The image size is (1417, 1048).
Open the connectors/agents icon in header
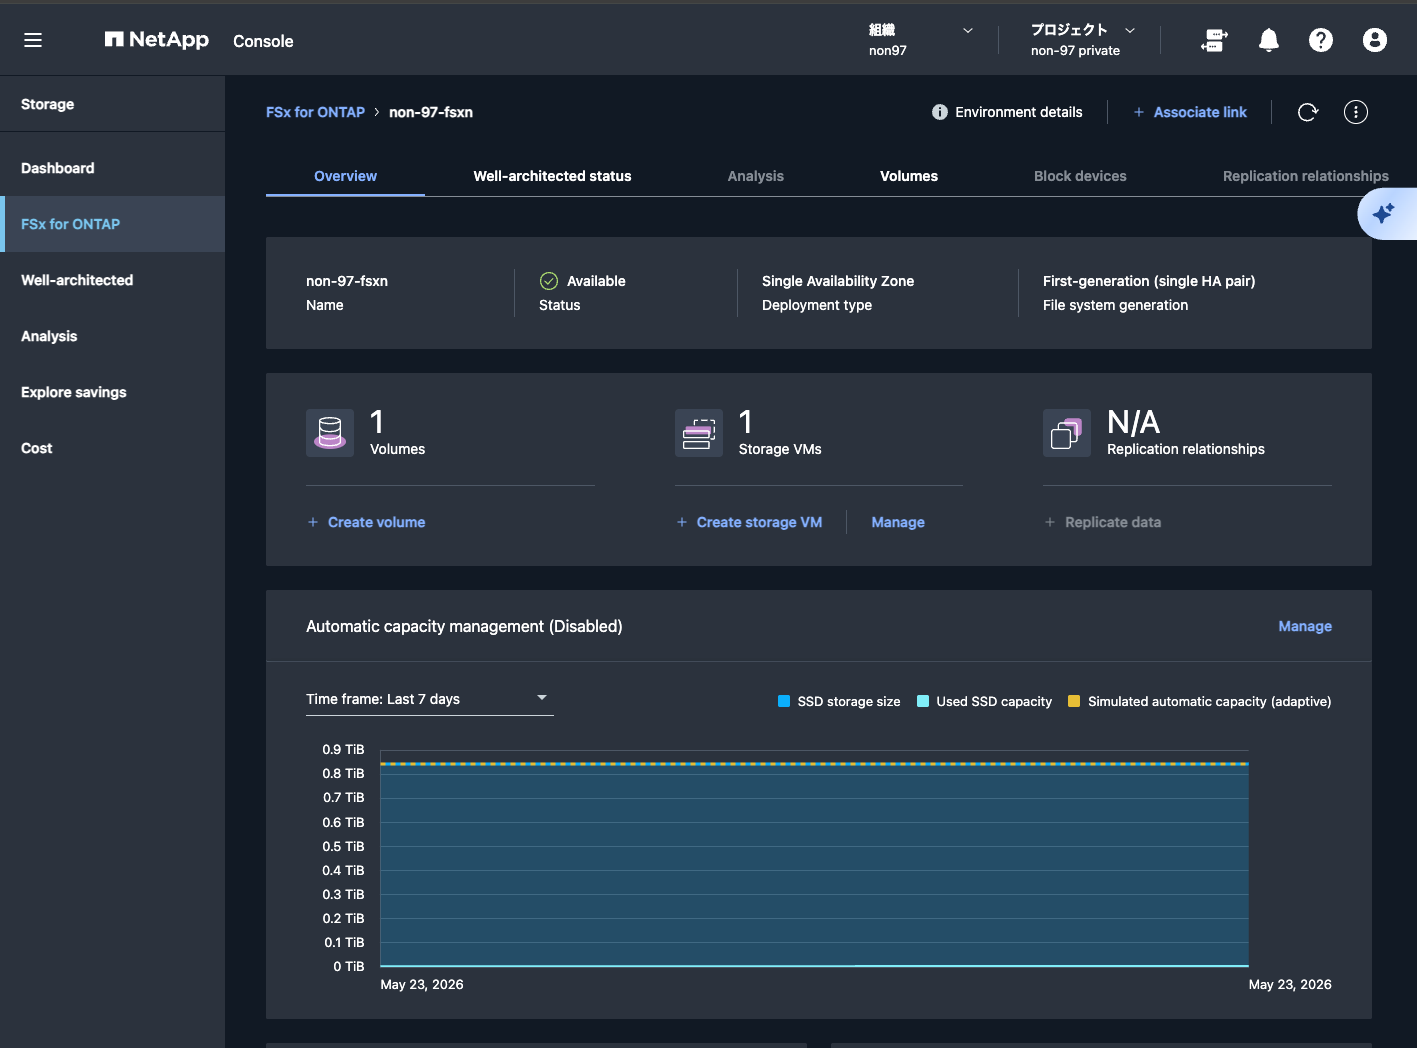[1214, 40]
